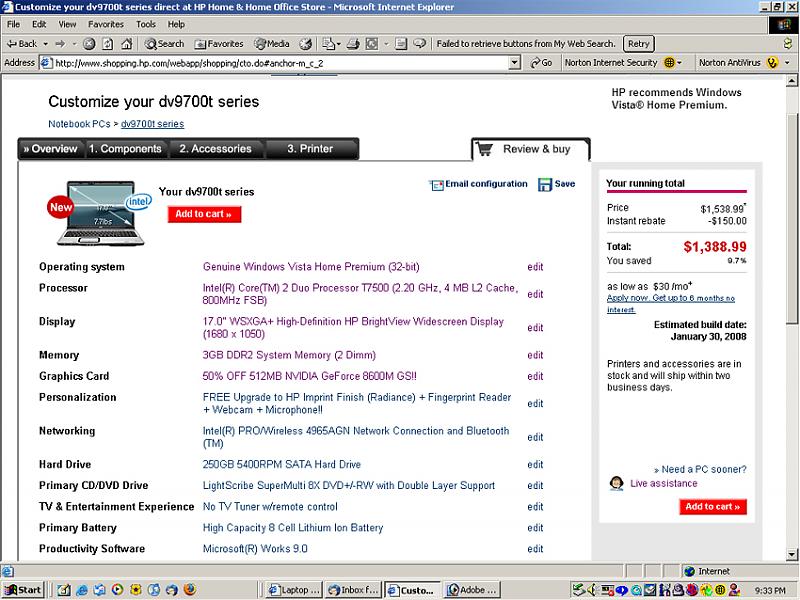Screen dimensions: 800x600
Task: Select the Review & buy tab
Action: click(x=531, y=149)
